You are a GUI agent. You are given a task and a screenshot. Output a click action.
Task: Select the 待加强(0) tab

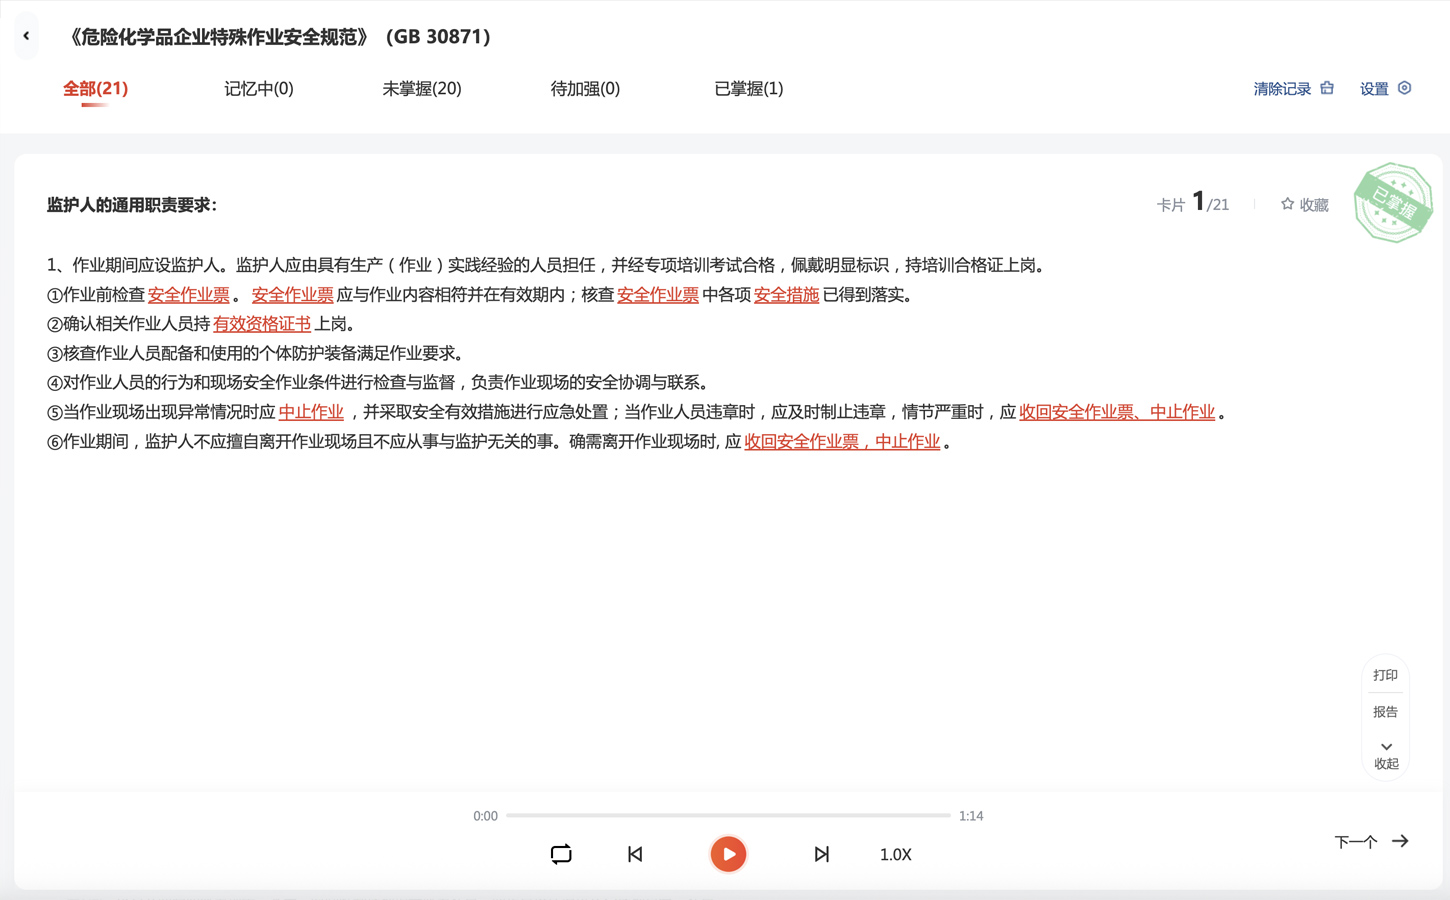(x=585, y=89)
